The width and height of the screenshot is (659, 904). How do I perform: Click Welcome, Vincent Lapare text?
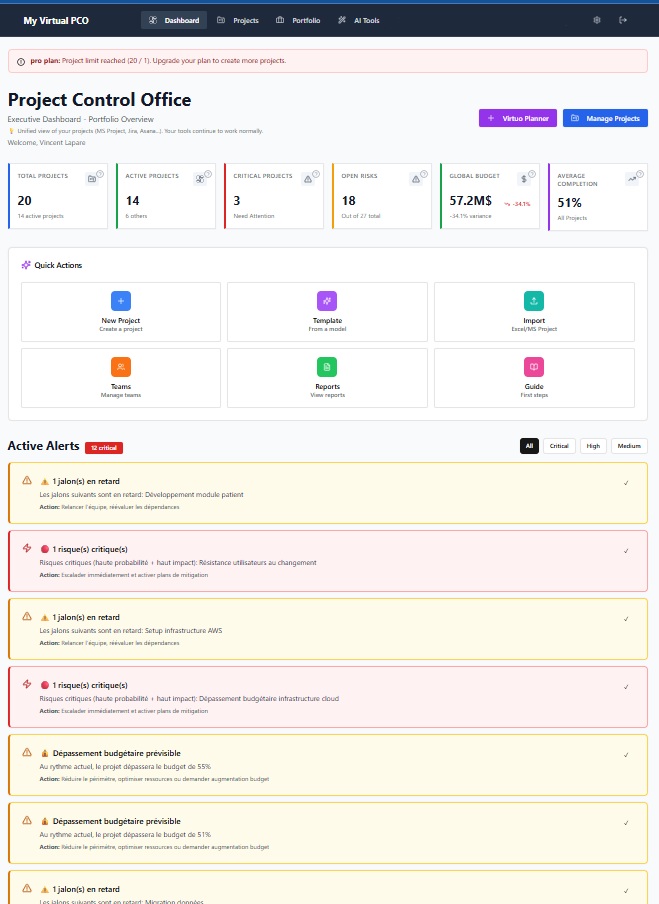click(x=46, y=142)
